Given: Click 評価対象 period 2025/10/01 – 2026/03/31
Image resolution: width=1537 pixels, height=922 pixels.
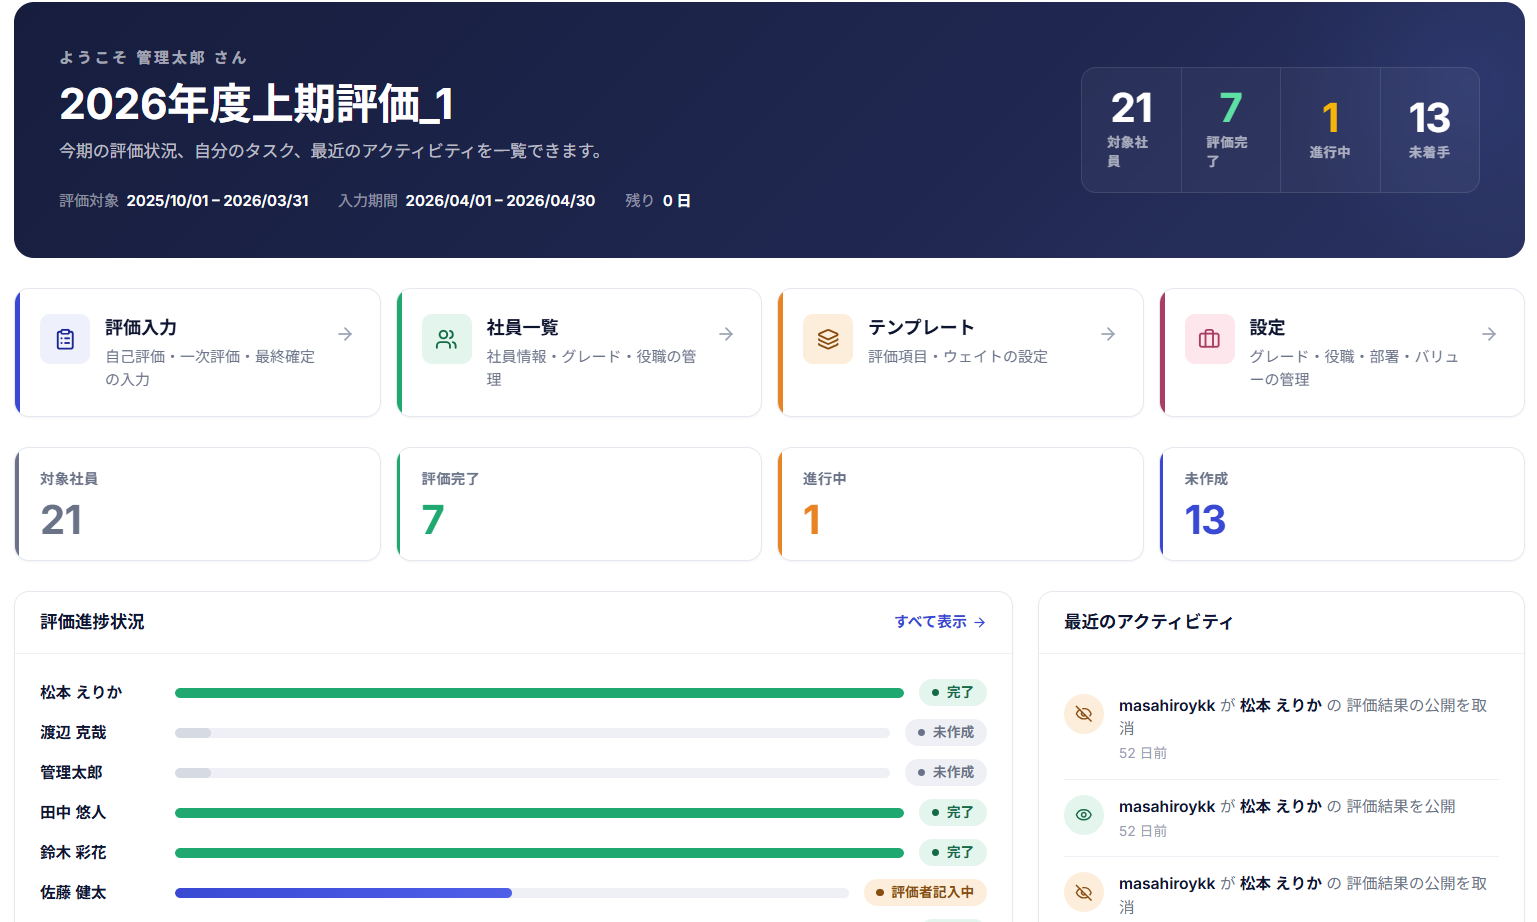Looking at the screenshot, I should pos(184,201).
